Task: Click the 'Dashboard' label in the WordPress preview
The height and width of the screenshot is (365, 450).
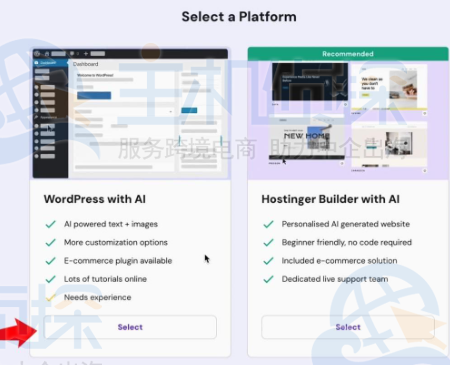Action: pyautogui.click(x=86, y=64)
